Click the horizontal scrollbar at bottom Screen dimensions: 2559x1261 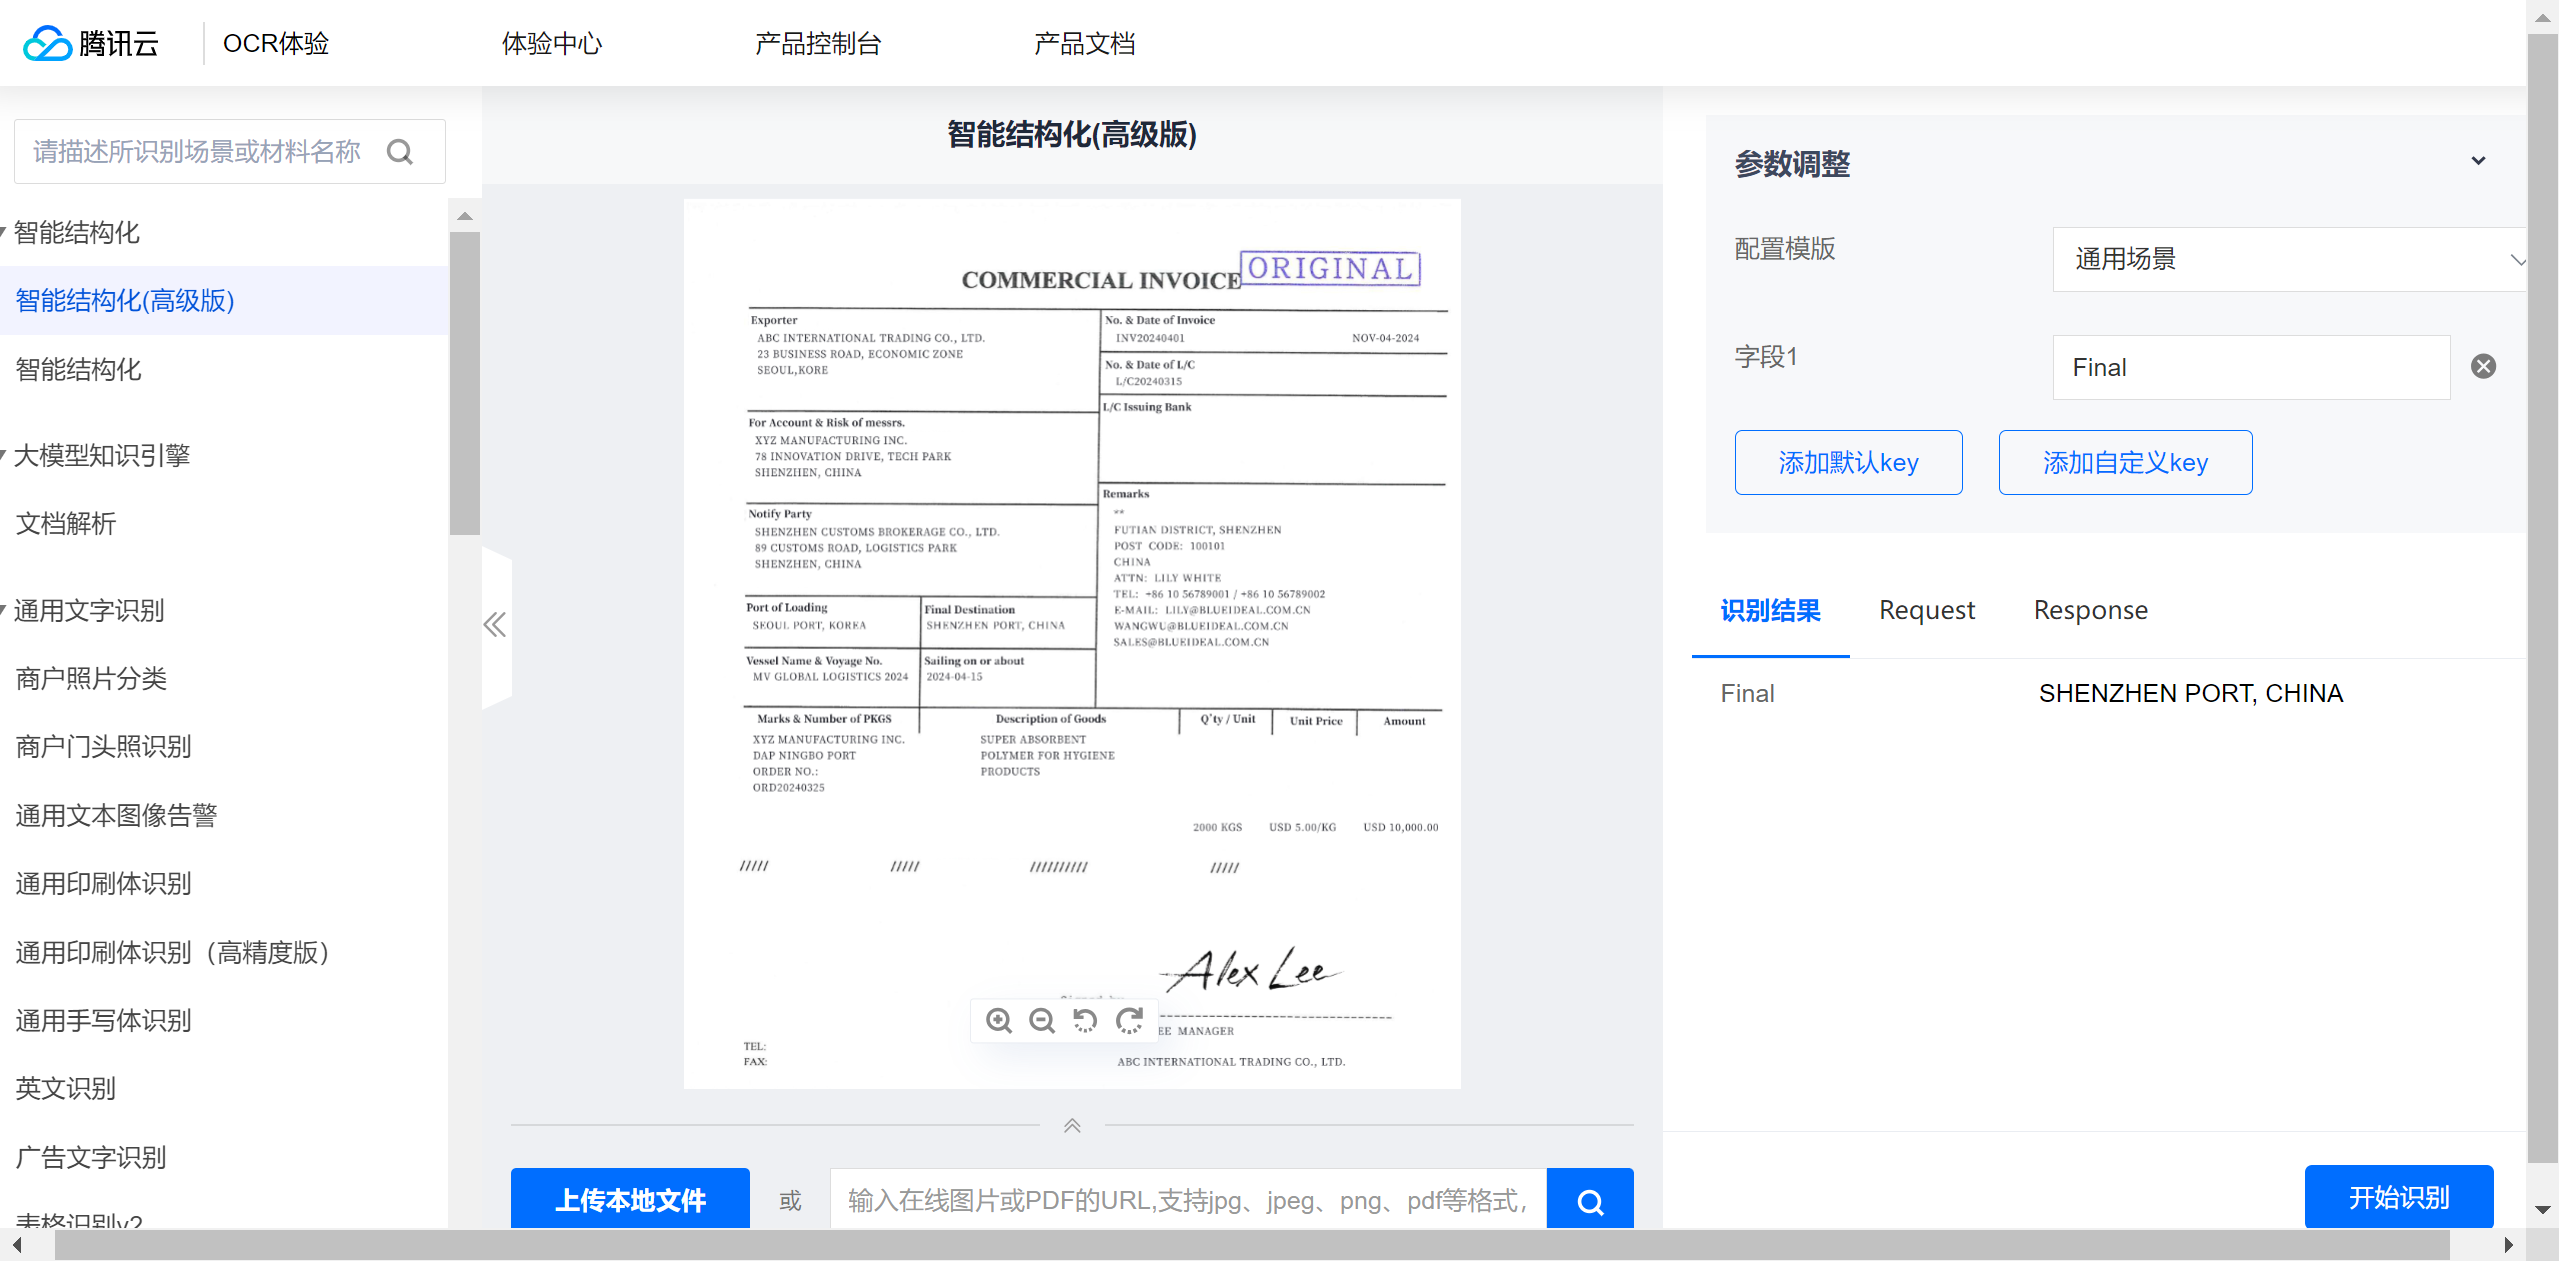[x=1250, y=1245]
